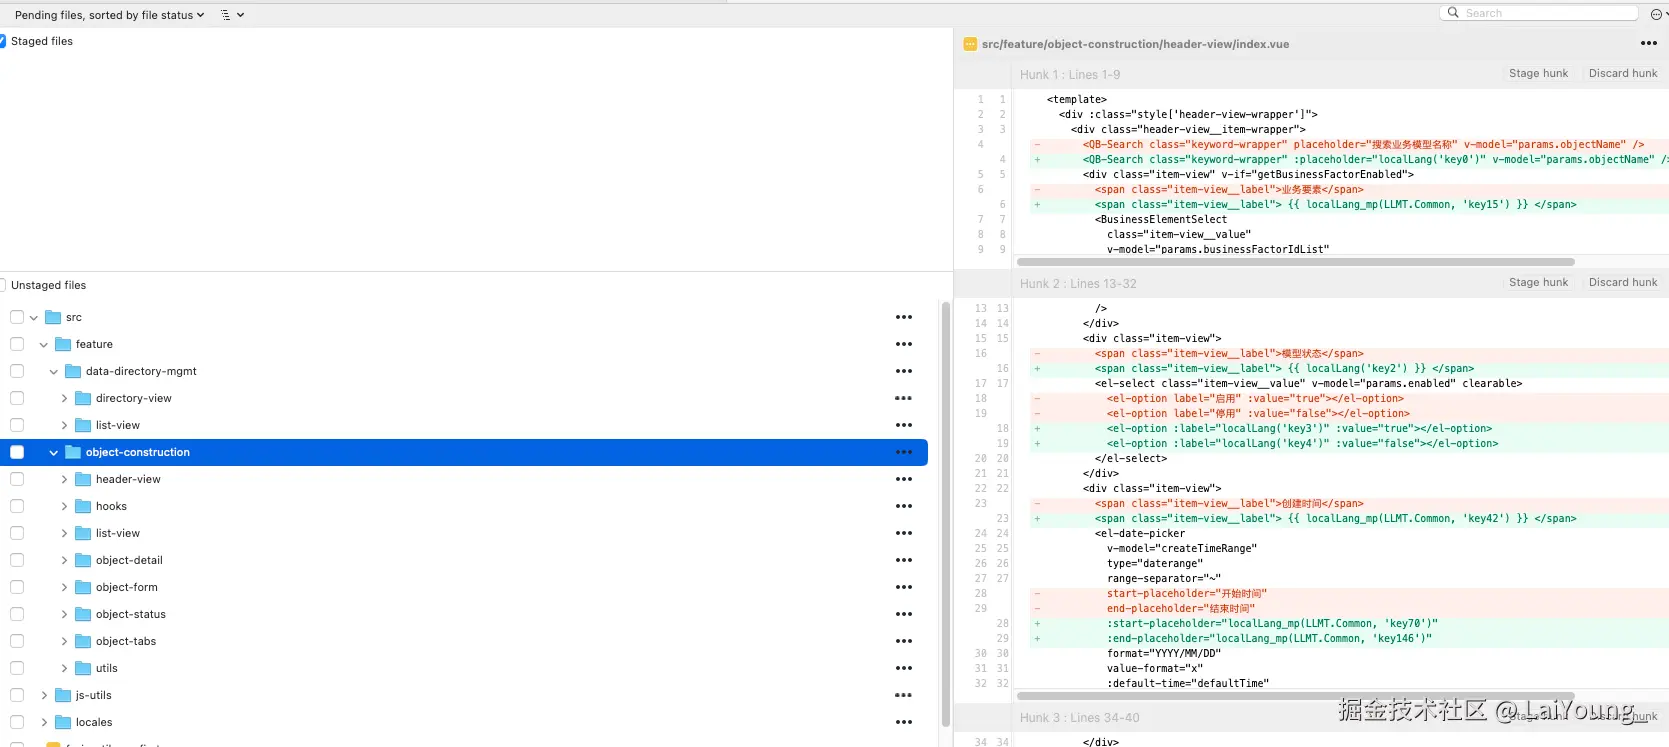Check the data-directory-mgmt checkbox
Image resolution: width=1669 pixels, height=747 pixels.
point(17,371)
